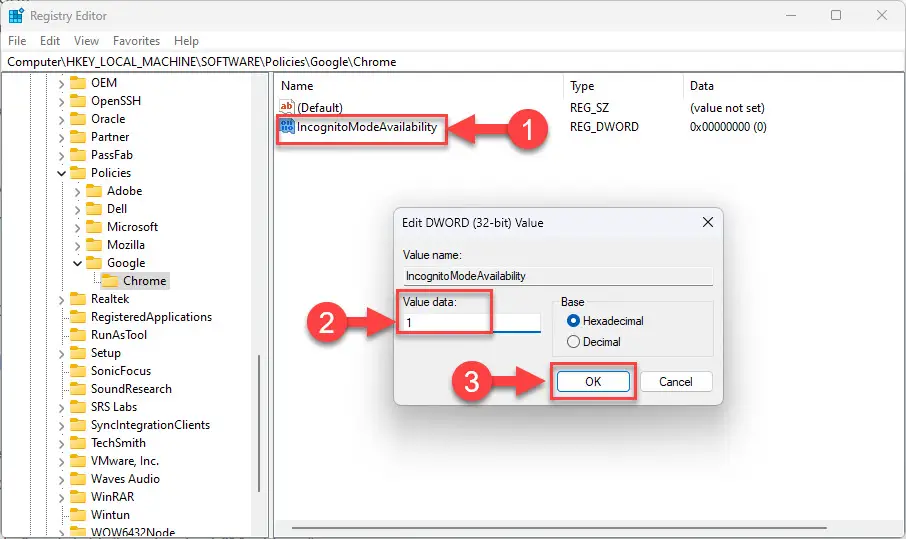The height and width of the screenshot is (539, 906).
Task: Open the File menu
Action: click(x=17, y=40)
